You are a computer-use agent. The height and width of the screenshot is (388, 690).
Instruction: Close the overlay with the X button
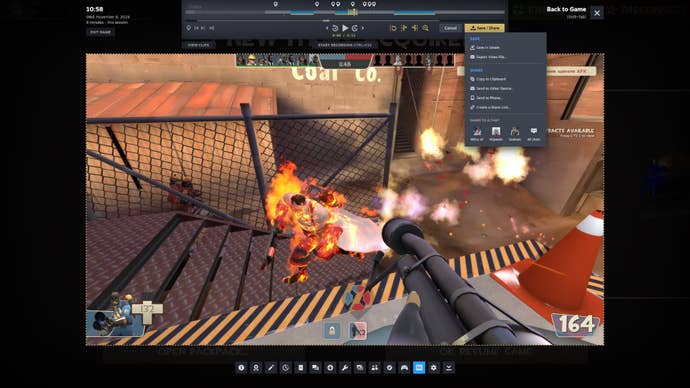tap(597, 13)
